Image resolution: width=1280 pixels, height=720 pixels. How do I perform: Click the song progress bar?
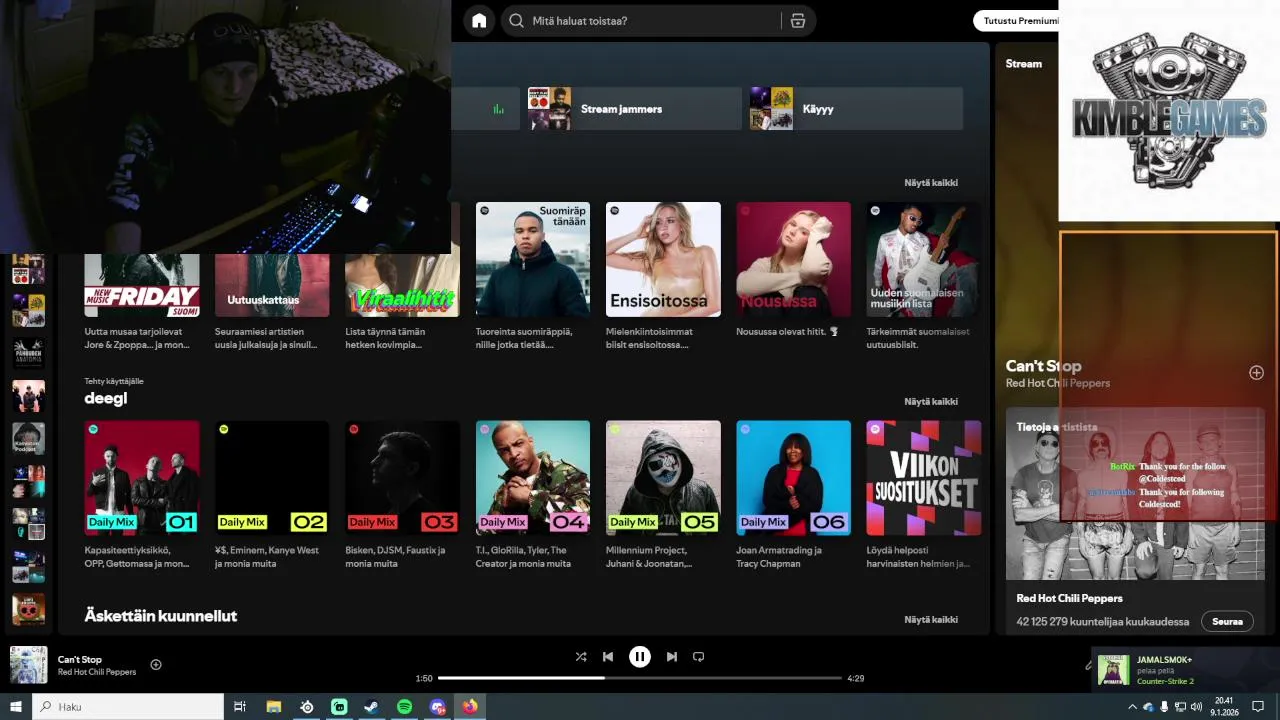pos(640,678)
